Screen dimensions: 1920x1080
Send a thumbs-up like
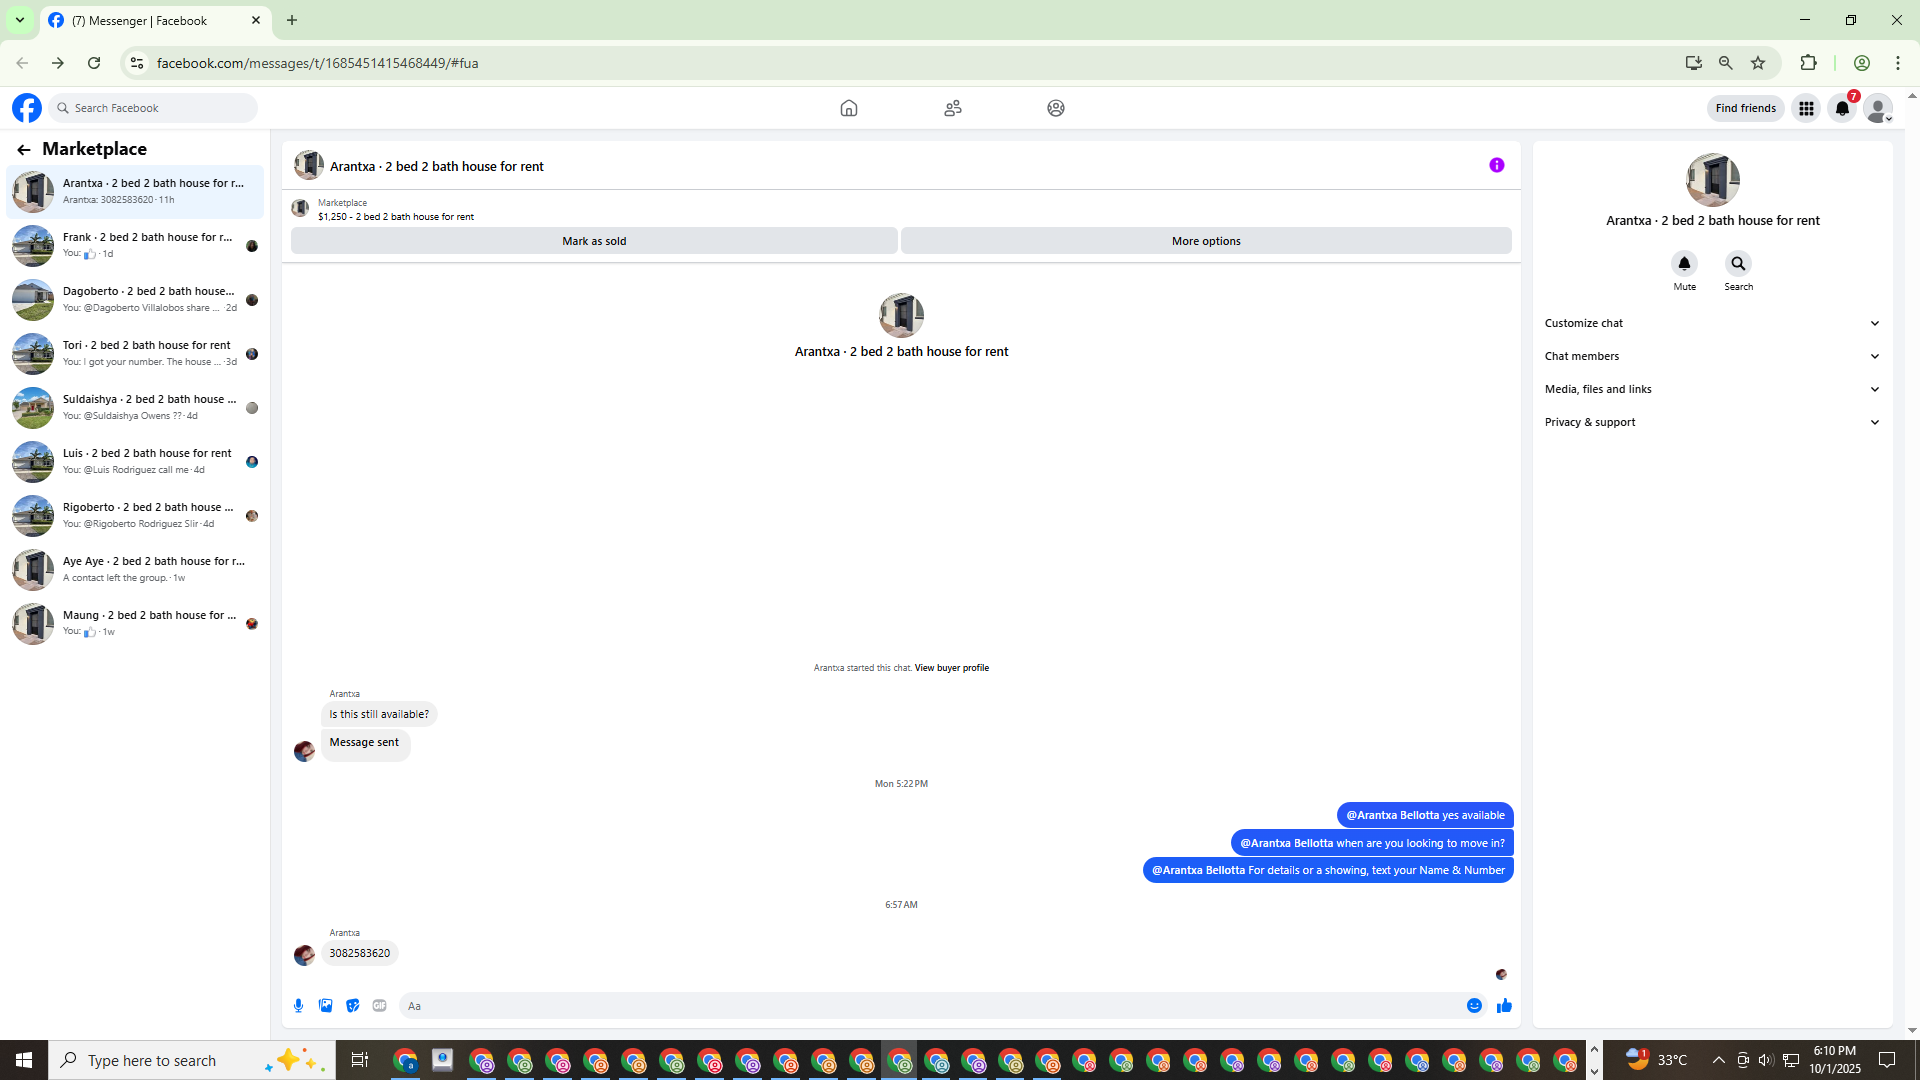click(1504, 1006)
